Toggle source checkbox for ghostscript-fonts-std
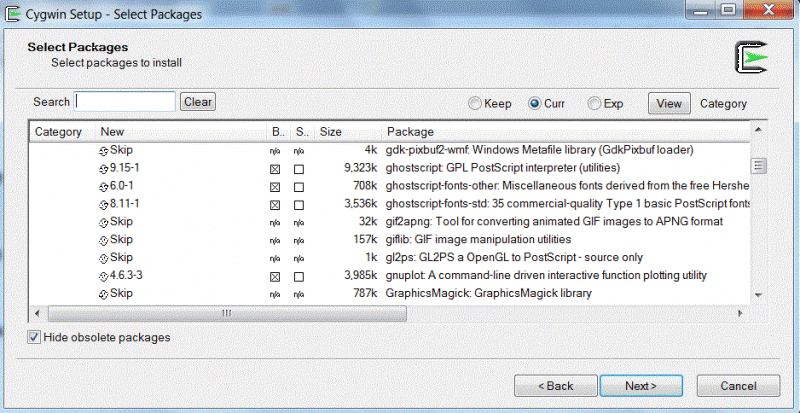800x413 pixels. 299,205
